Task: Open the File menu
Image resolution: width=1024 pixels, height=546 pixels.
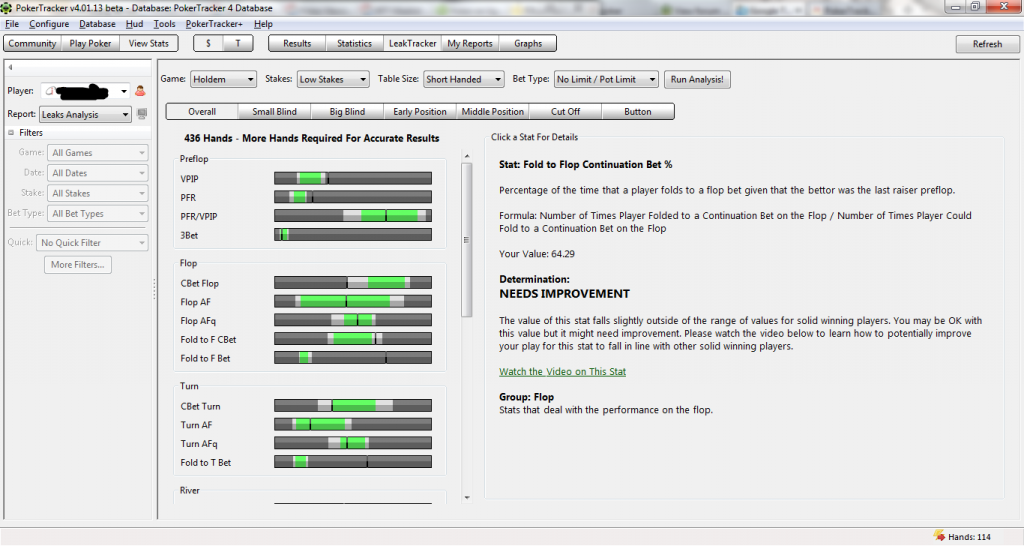Action: pos(12,24)
